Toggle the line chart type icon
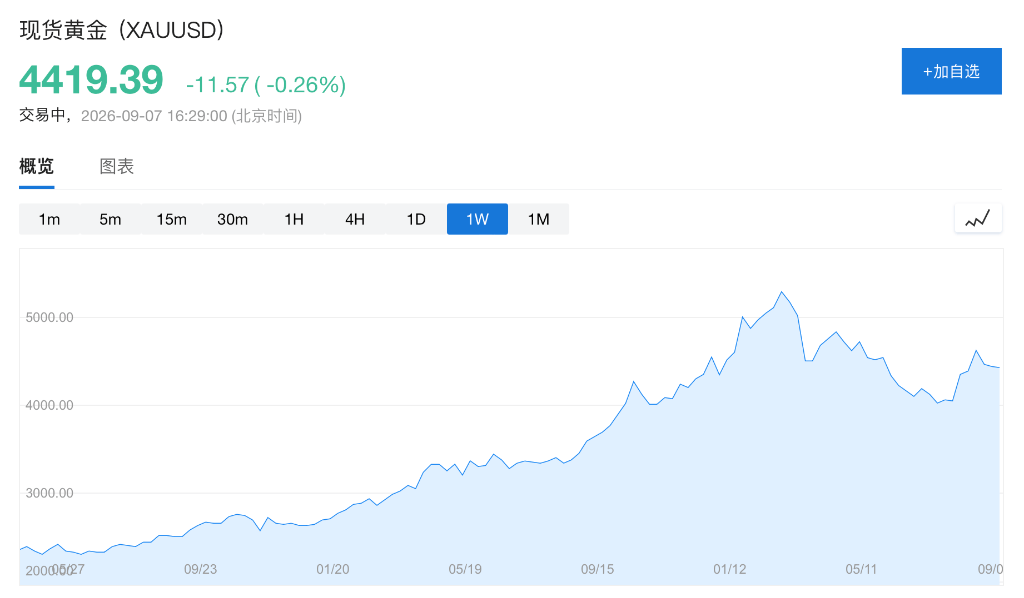1024x598 pixels. pyautogui.click(x=978, y=219)
